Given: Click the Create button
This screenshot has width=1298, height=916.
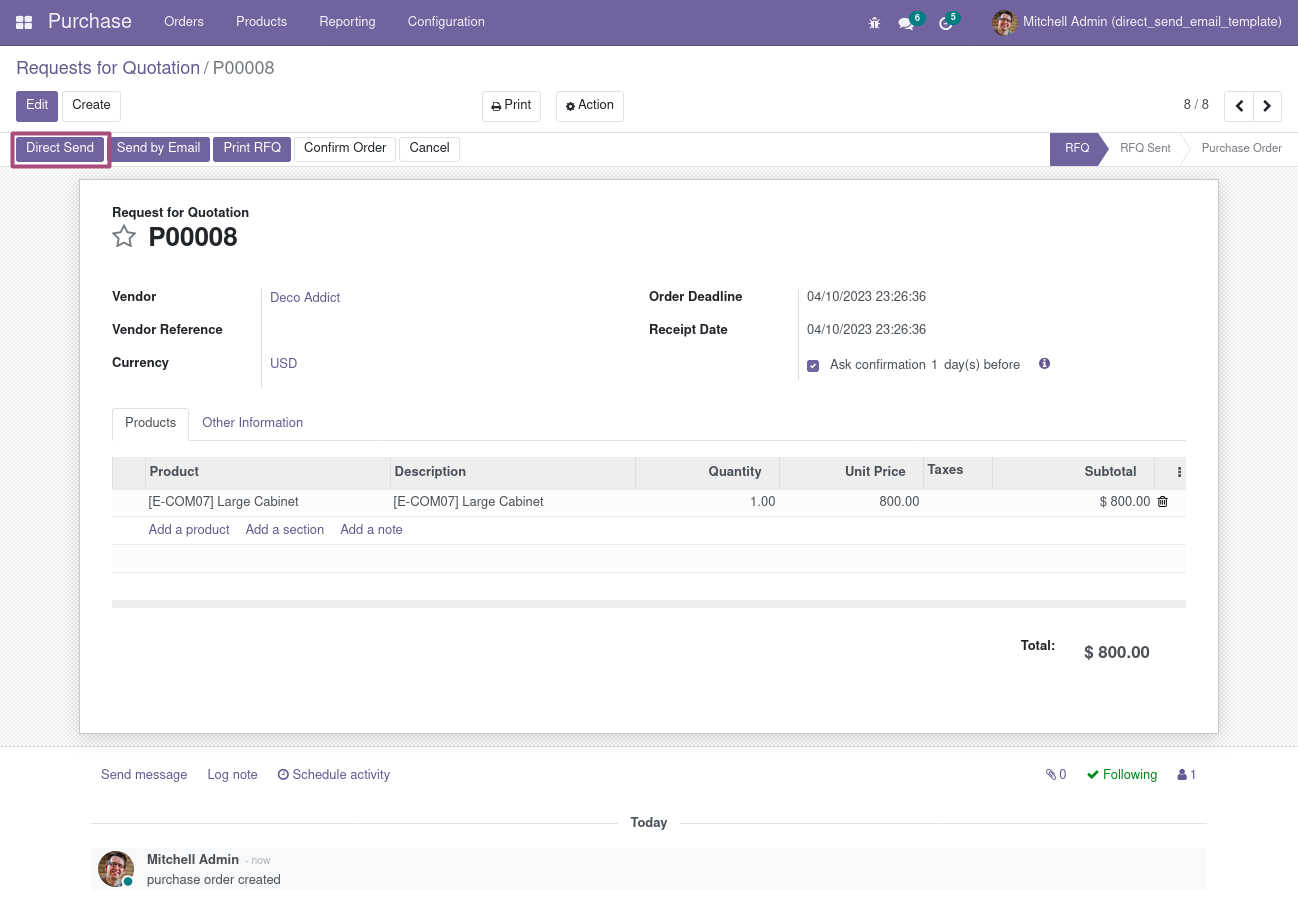Looking at the screenshot, I should tap(91, 106).
